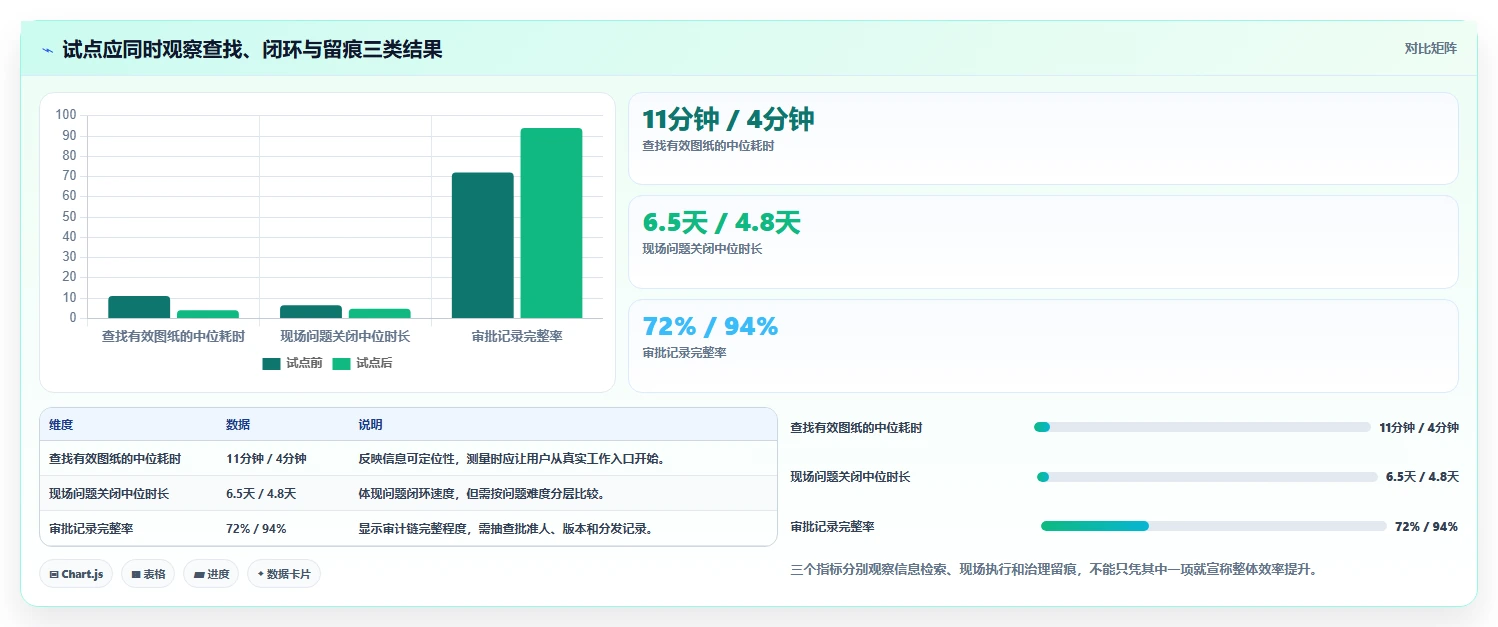Click the Chart.js tag chip
Viewport: 1498px width, 627px height.
tap(77, 574)
